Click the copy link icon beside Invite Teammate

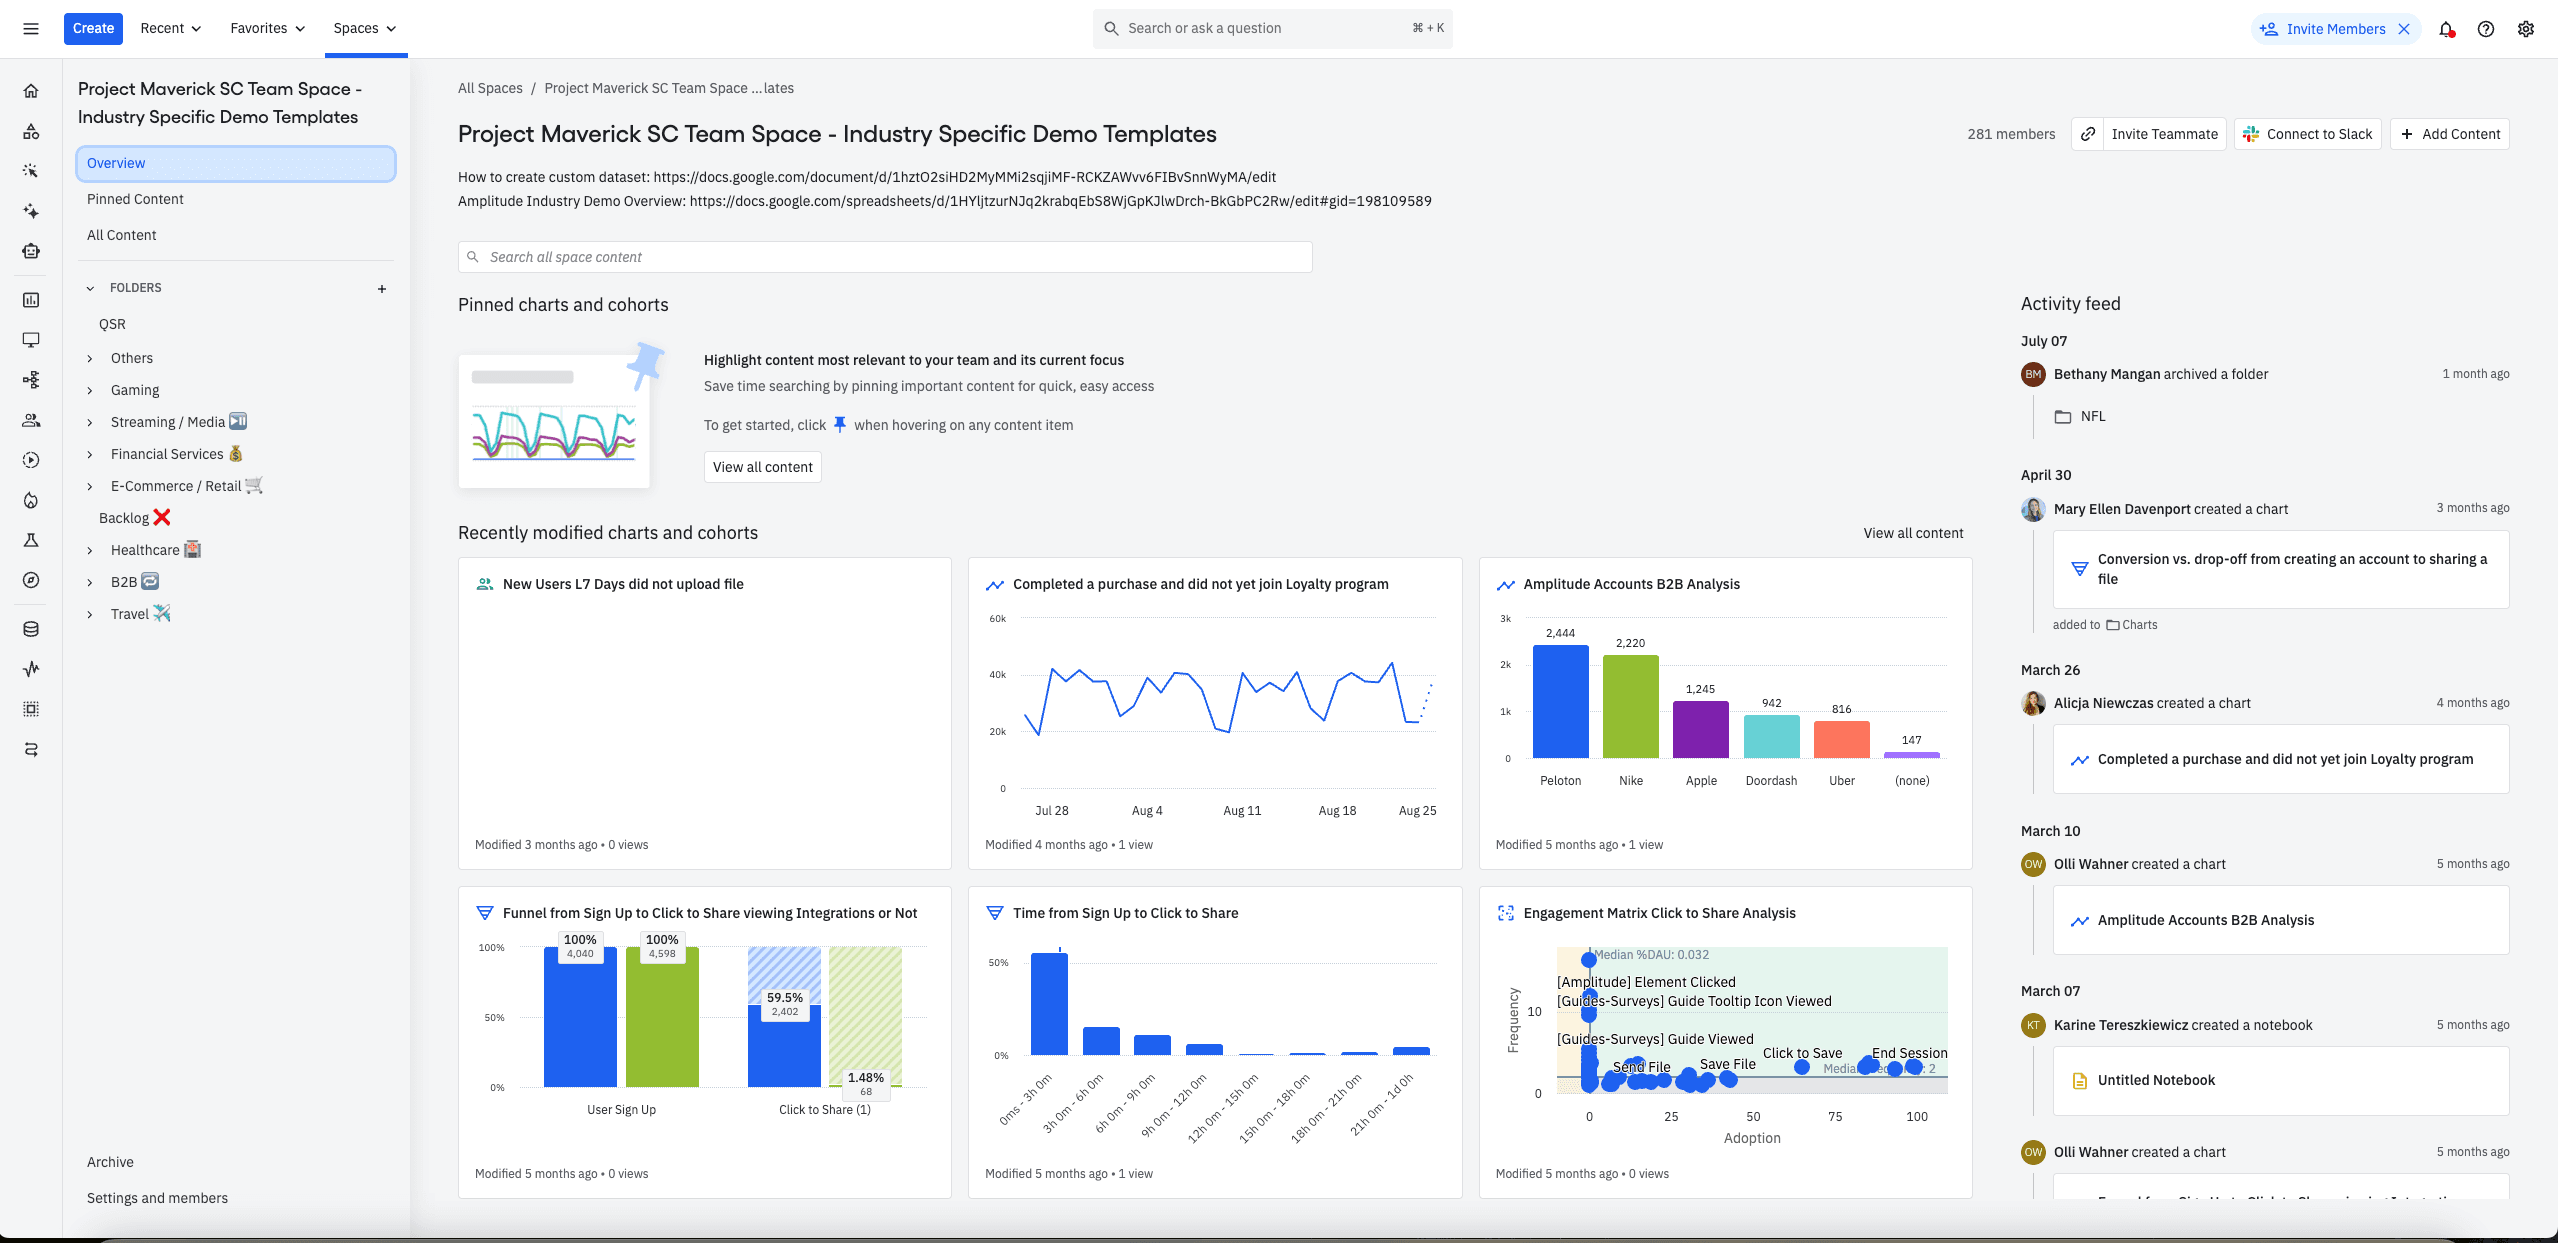[2088, 134]
